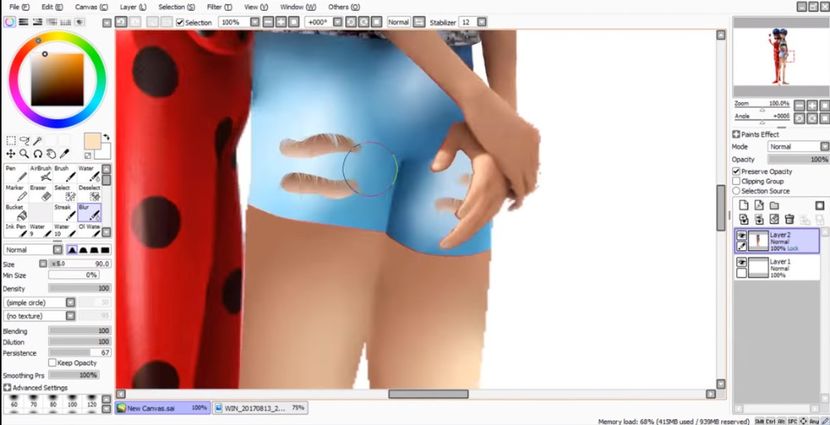
Task: Enable Clipping Group checkbox
Action: click(x=736, y=181)
